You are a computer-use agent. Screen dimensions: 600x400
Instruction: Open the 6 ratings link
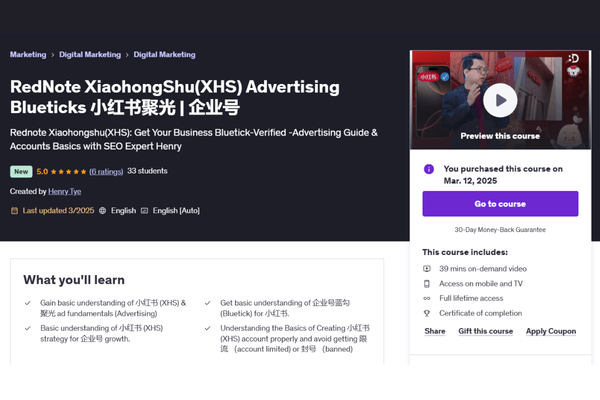pyautogui.click(x=106, y=171)
